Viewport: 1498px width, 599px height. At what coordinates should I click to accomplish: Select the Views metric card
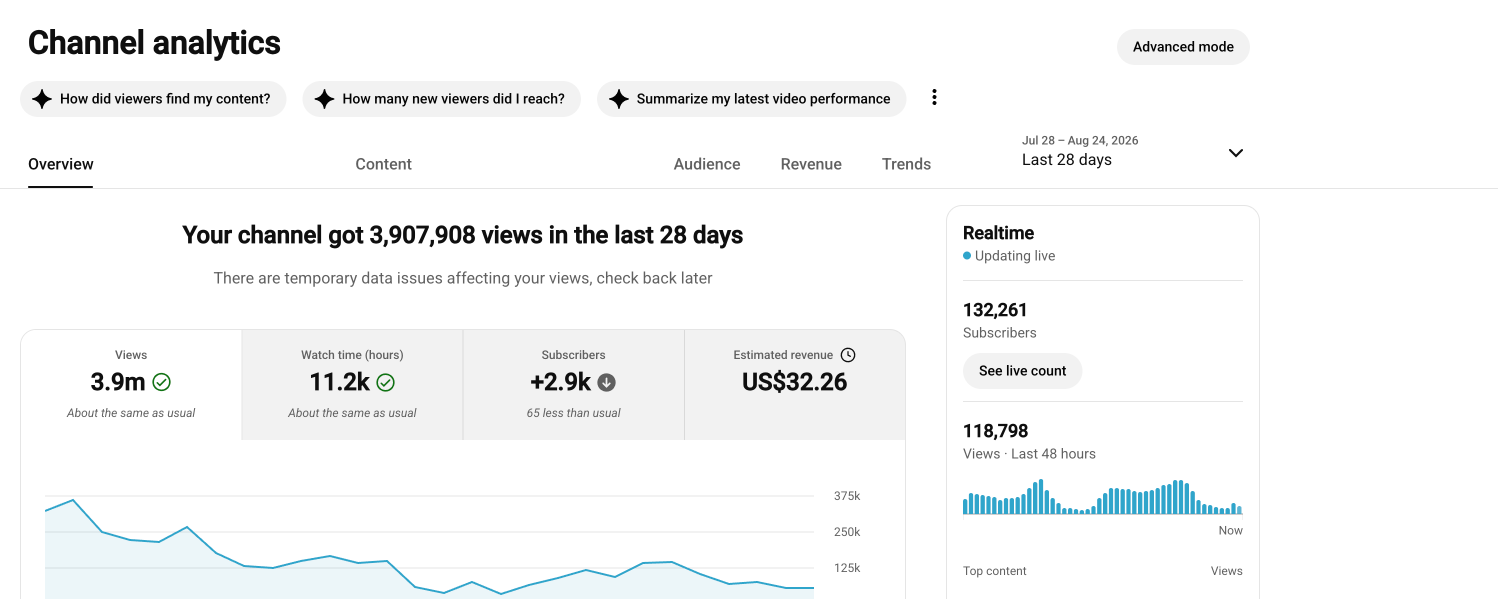pyautogui.click(x=131, y=385)
